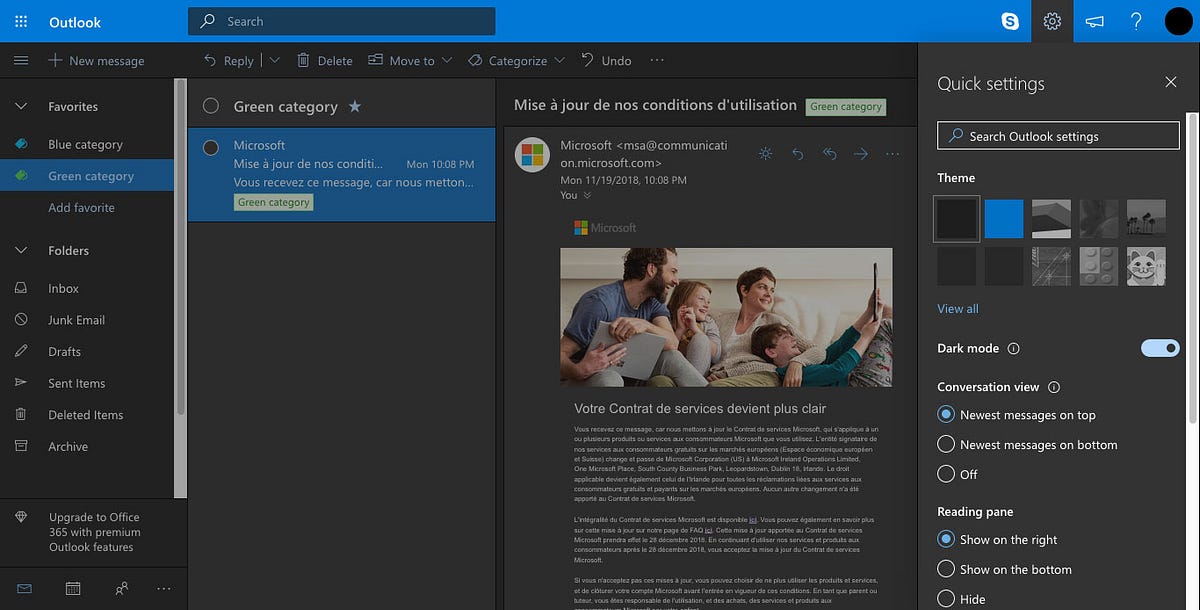Image resolution: width=1200 pixels, height=610 pixels.
Task: Collapse the Favorites section
Action: 21,106
